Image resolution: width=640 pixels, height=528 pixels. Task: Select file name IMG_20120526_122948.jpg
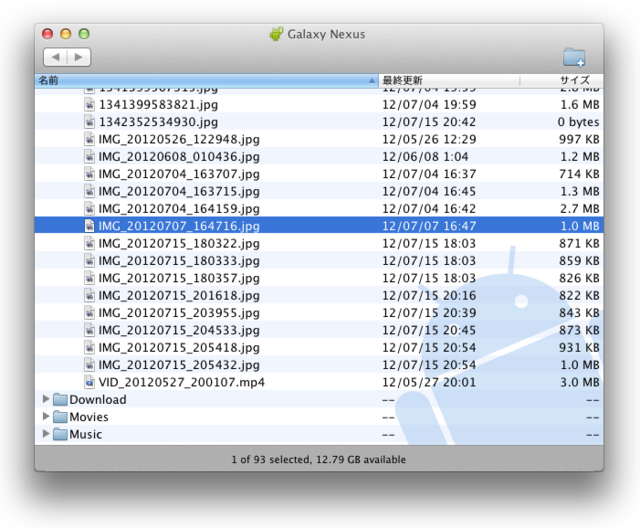pos(179,140)
